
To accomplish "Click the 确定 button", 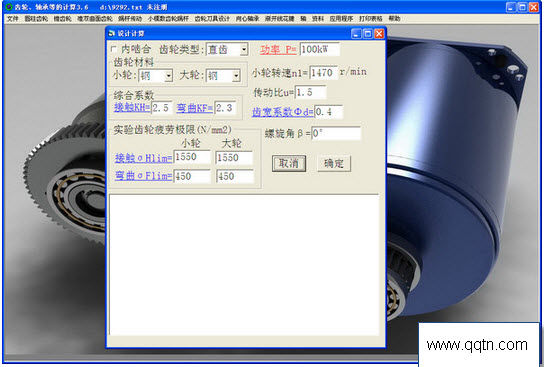I will tap(334, 163).
